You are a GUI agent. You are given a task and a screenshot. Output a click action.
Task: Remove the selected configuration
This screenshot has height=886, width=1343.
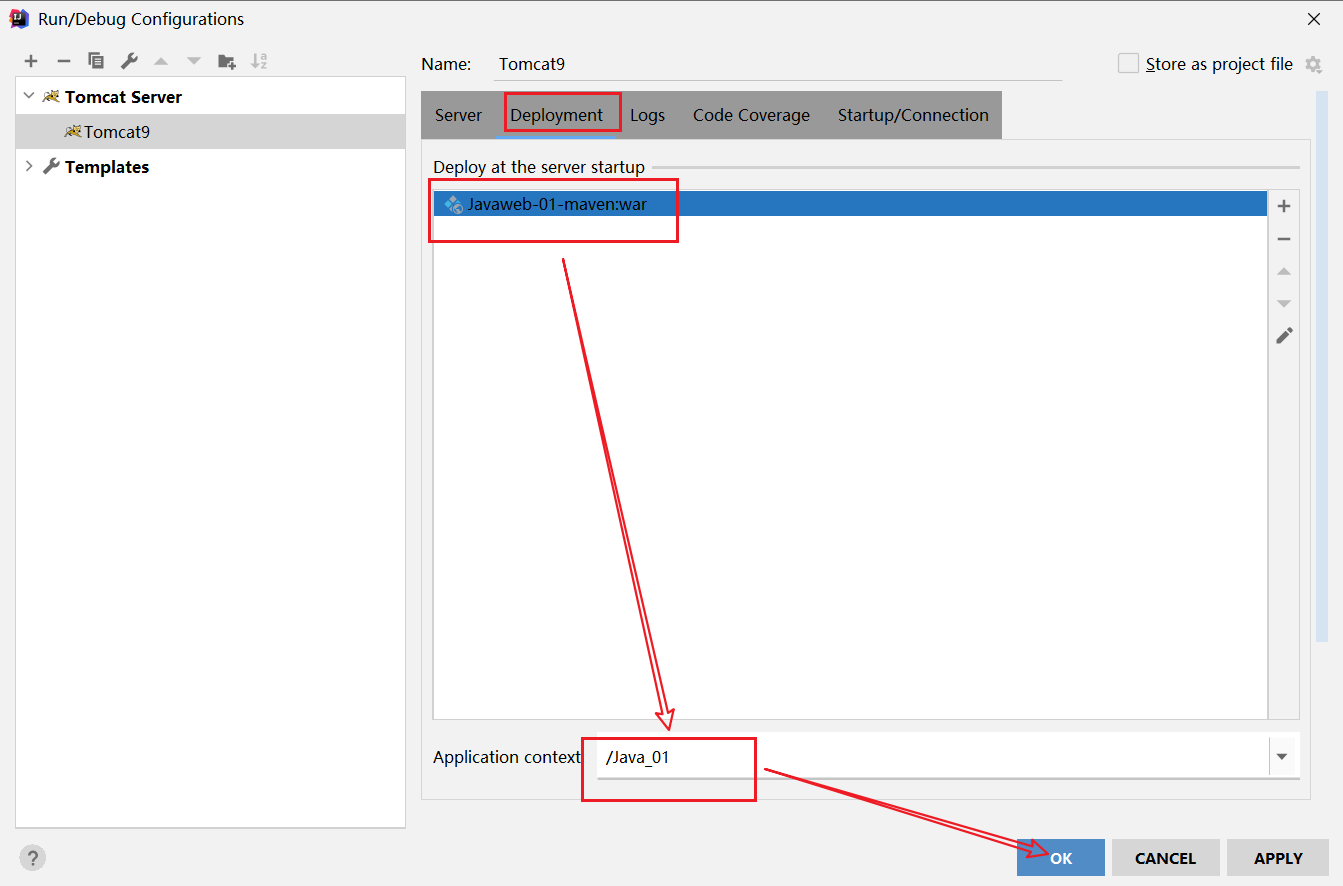pos(63,61)
